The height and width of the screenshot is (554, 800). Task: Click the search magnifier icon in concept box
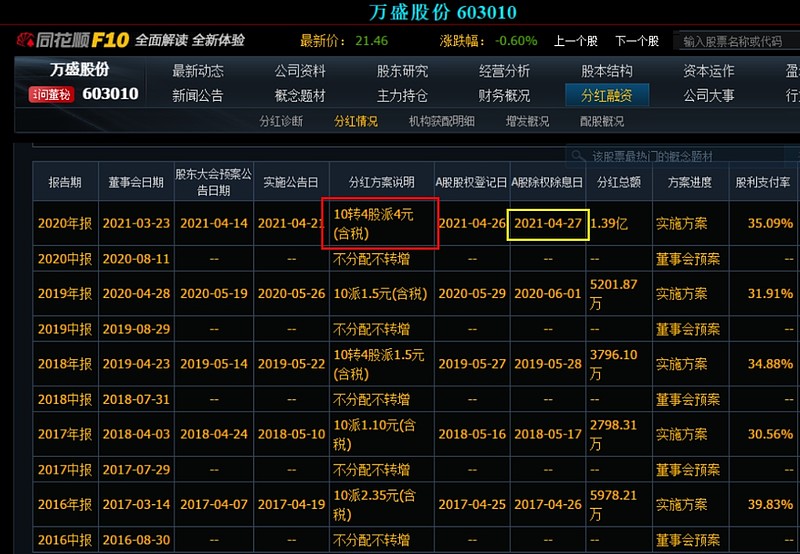pyautogui.click(x=576, y=157)
